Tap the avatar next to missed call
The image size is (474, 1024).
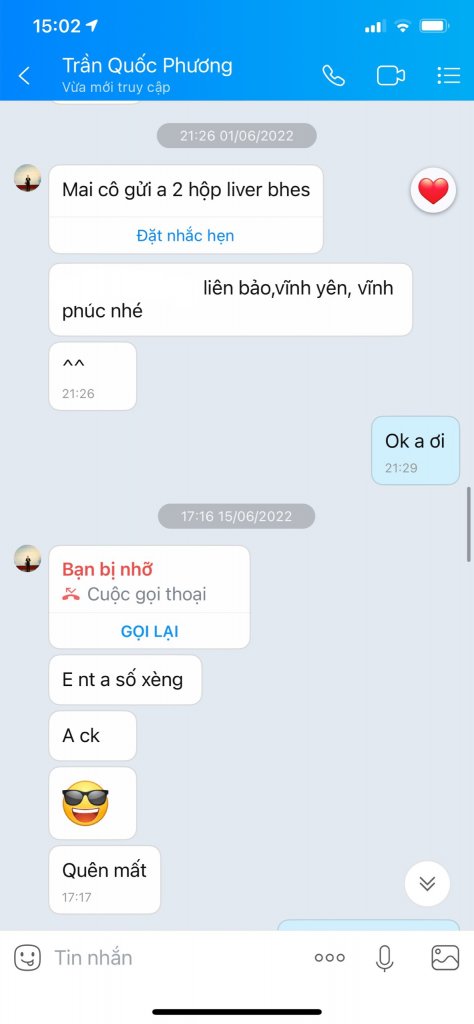[x=27, y=559]
